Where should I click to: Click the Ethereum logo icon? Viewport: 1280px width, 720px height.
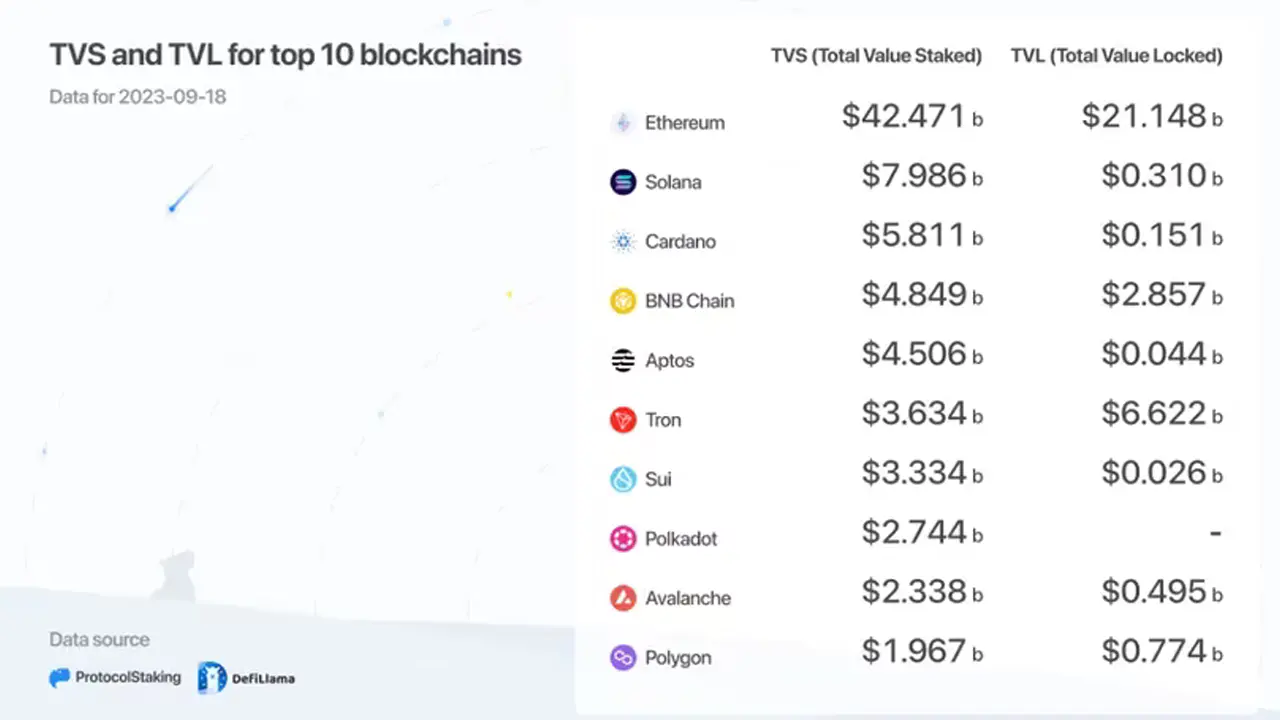pos(623,123)
